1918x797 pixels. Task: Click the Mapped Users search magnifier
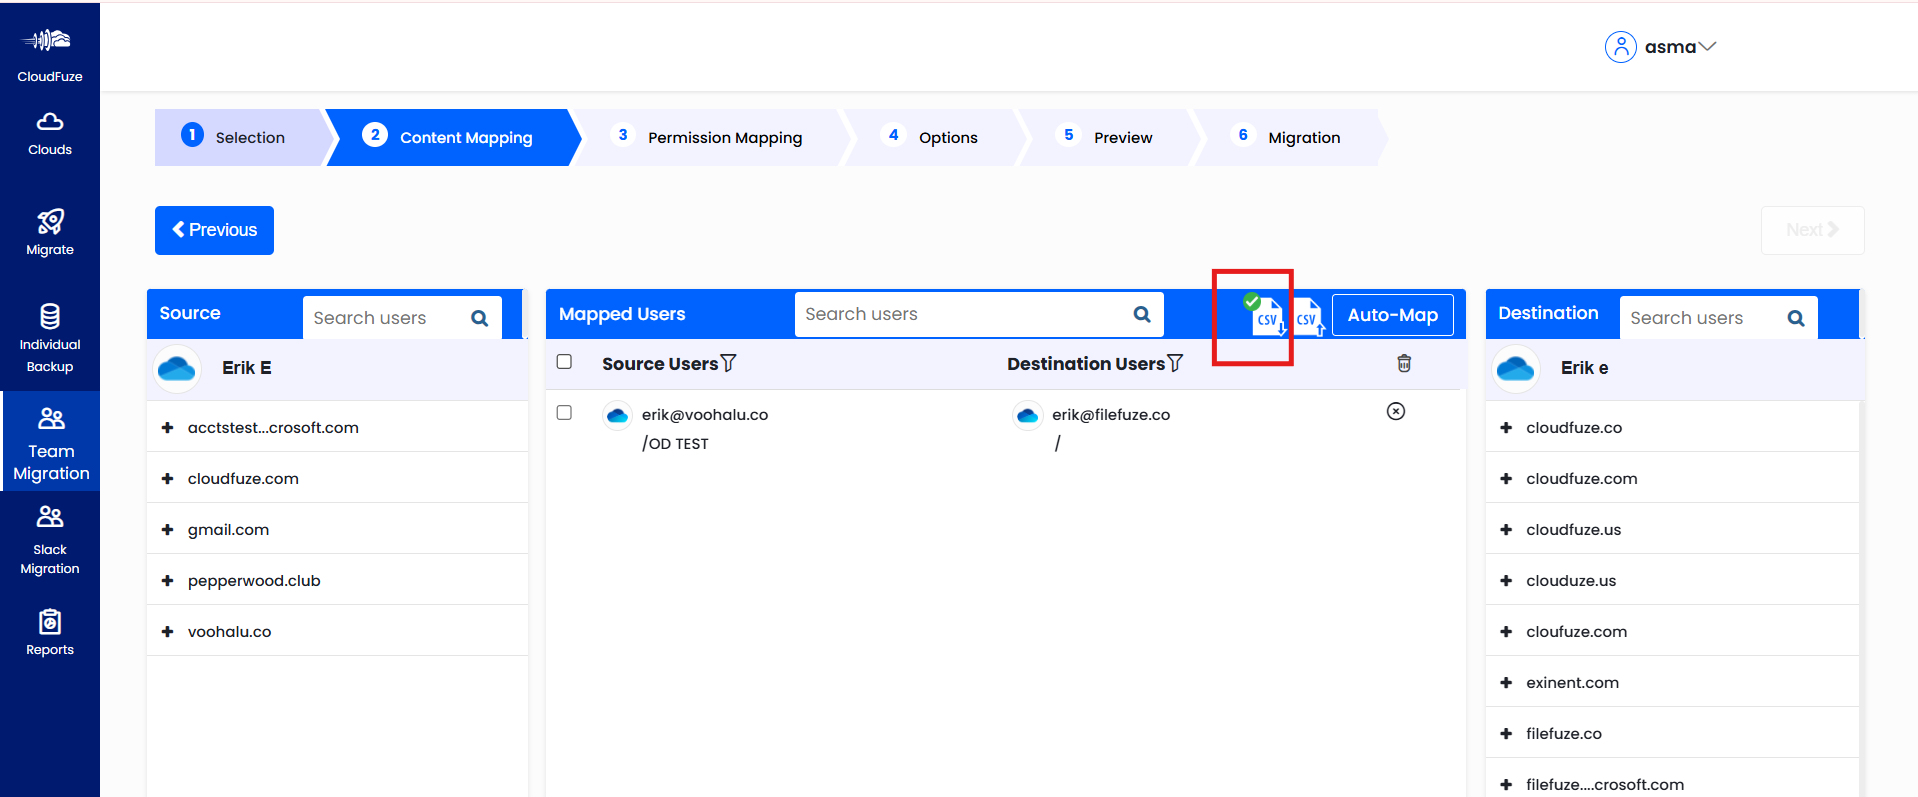[x=1142, y=314]
